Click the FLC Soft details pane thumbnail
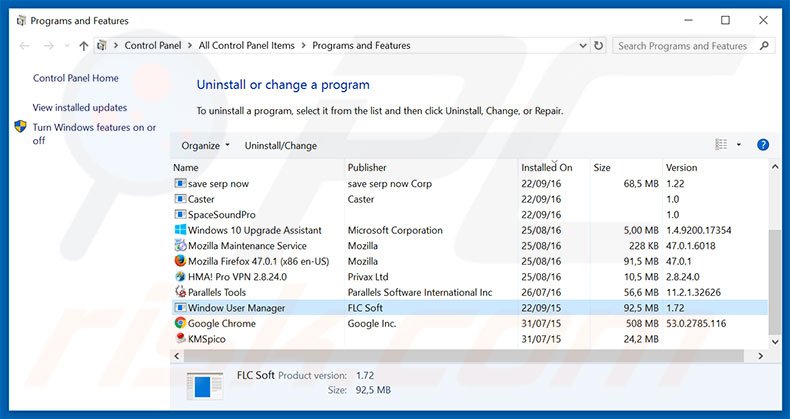This screenshot has height=419, width=790. coord(205,386)
